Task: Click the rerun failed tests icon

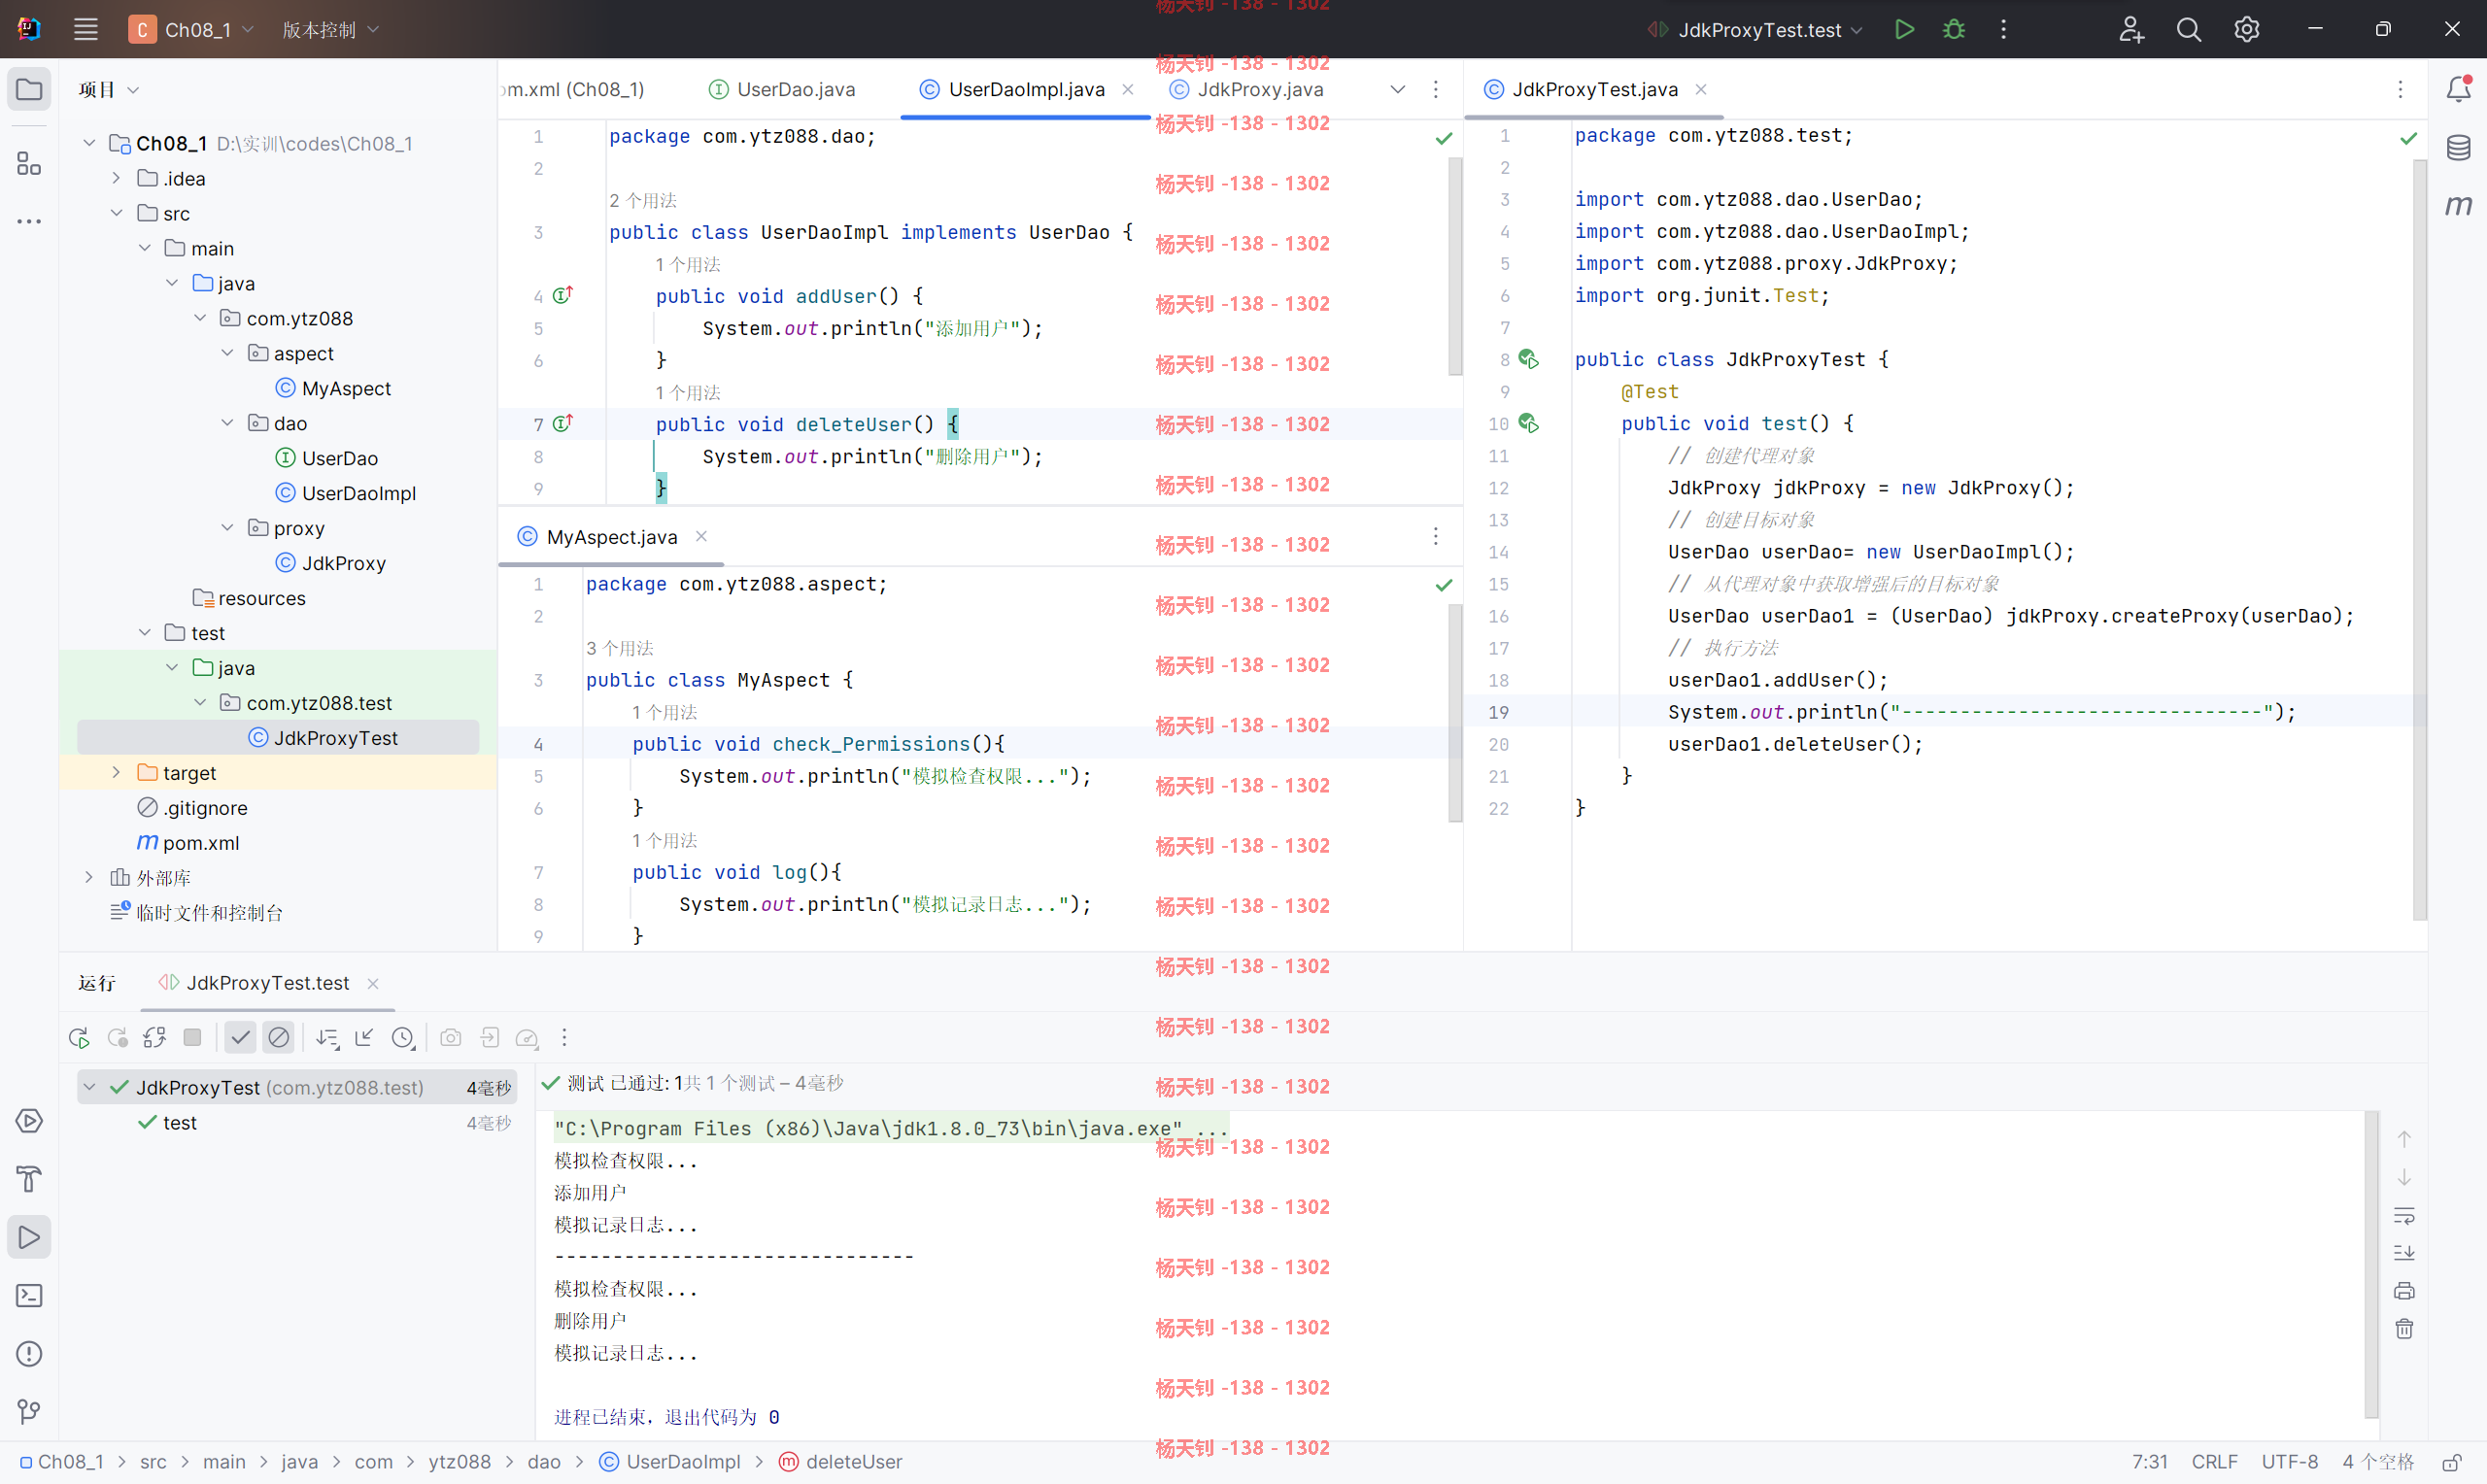Action: 117,1037
